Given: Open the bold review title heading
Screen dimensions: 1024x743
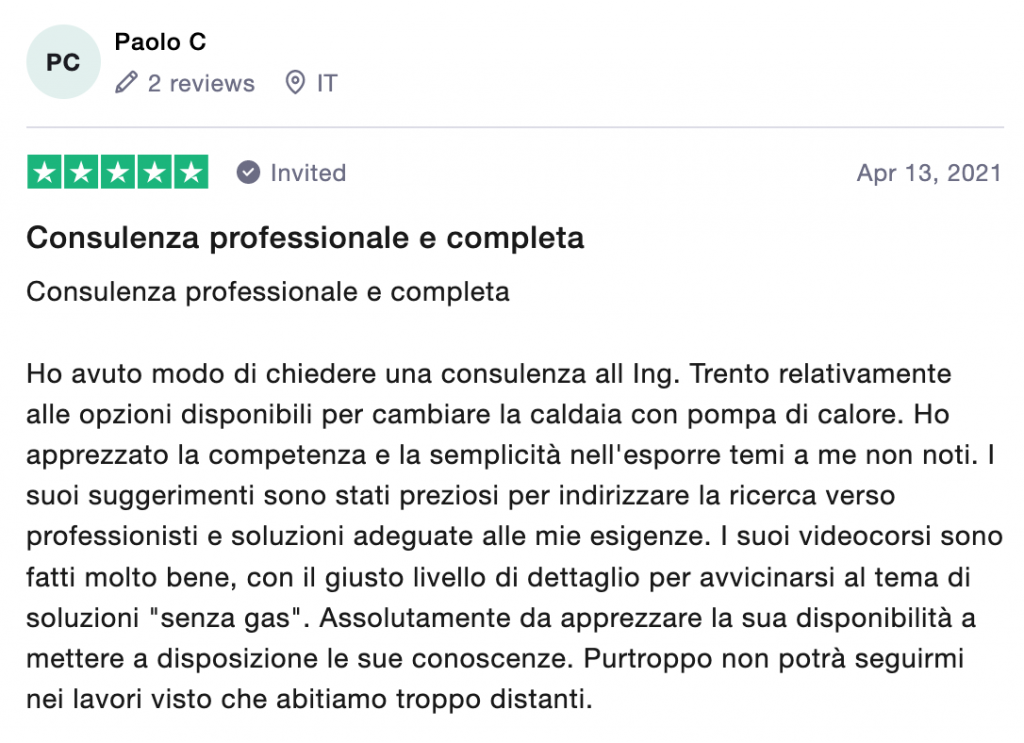Looking at the screenshot, I should (305, 238).
